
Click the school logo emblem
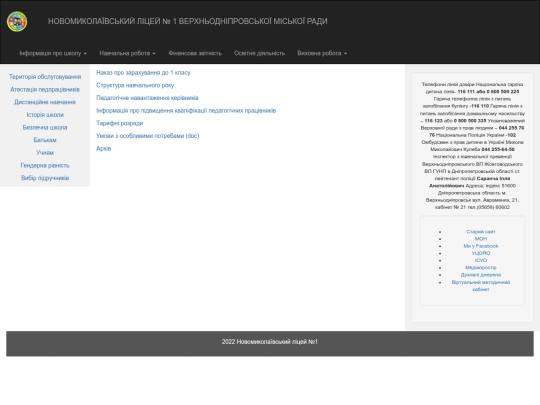point(17,21)
